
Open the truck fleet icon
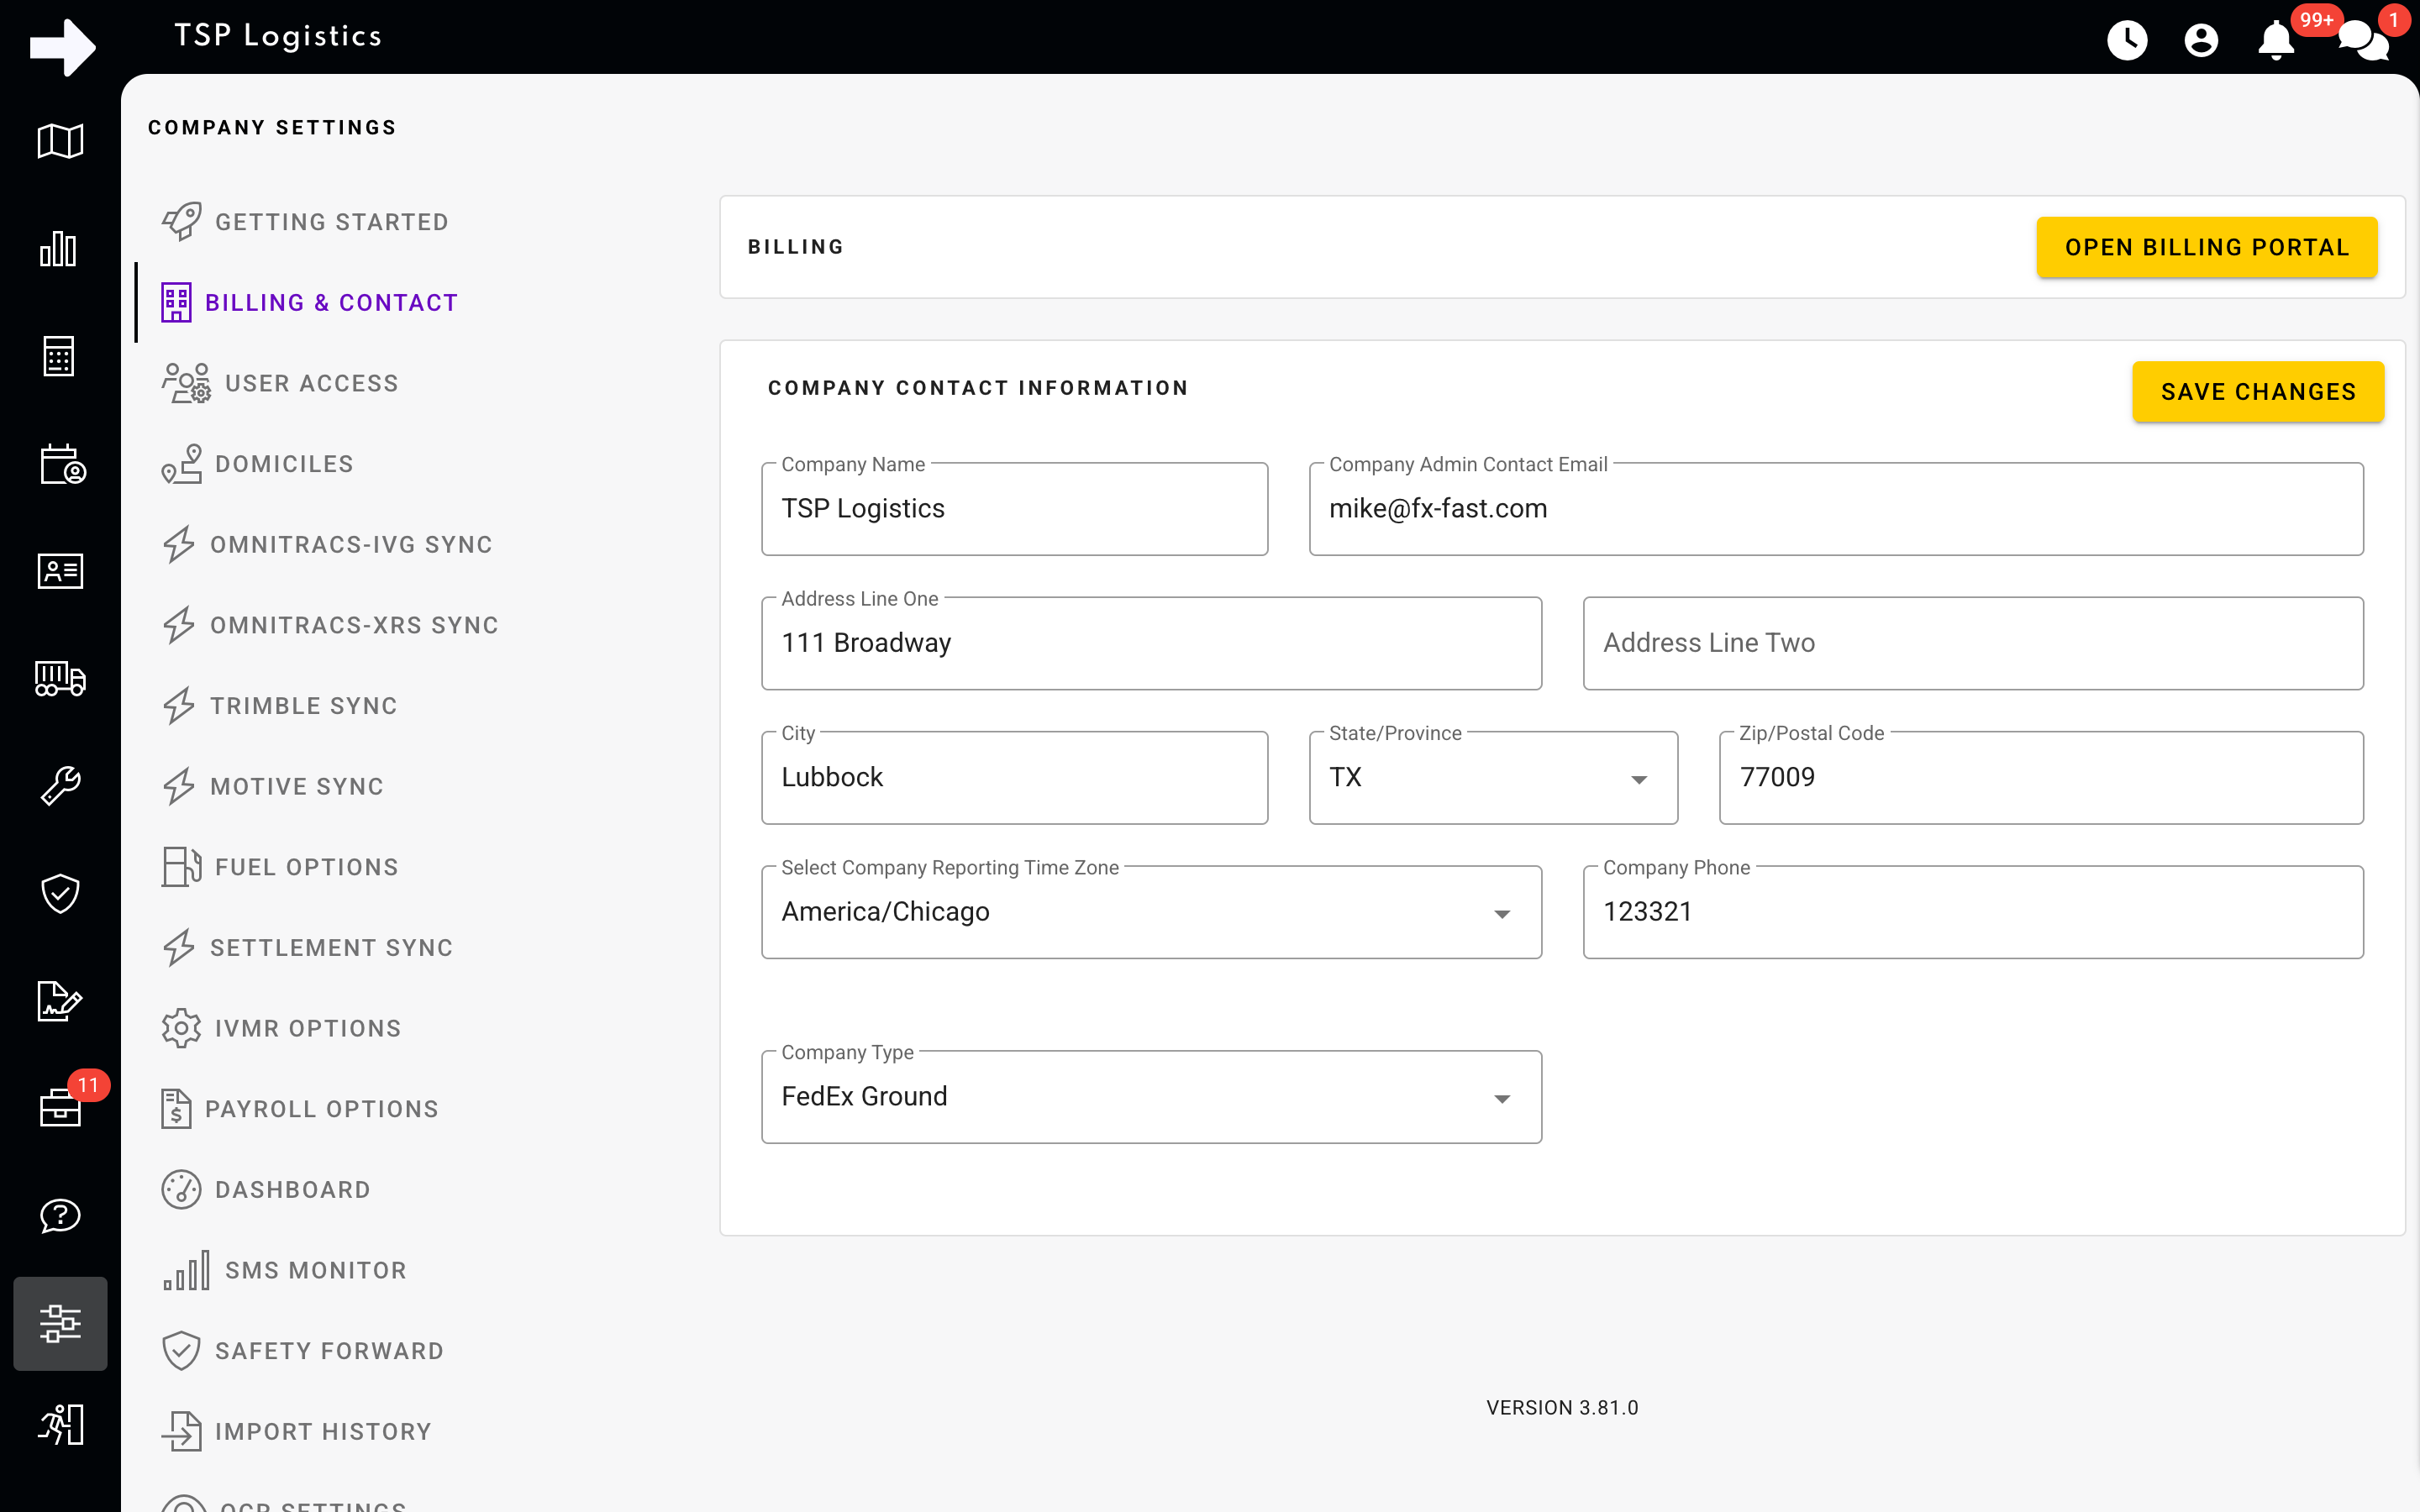click(60, 678)
